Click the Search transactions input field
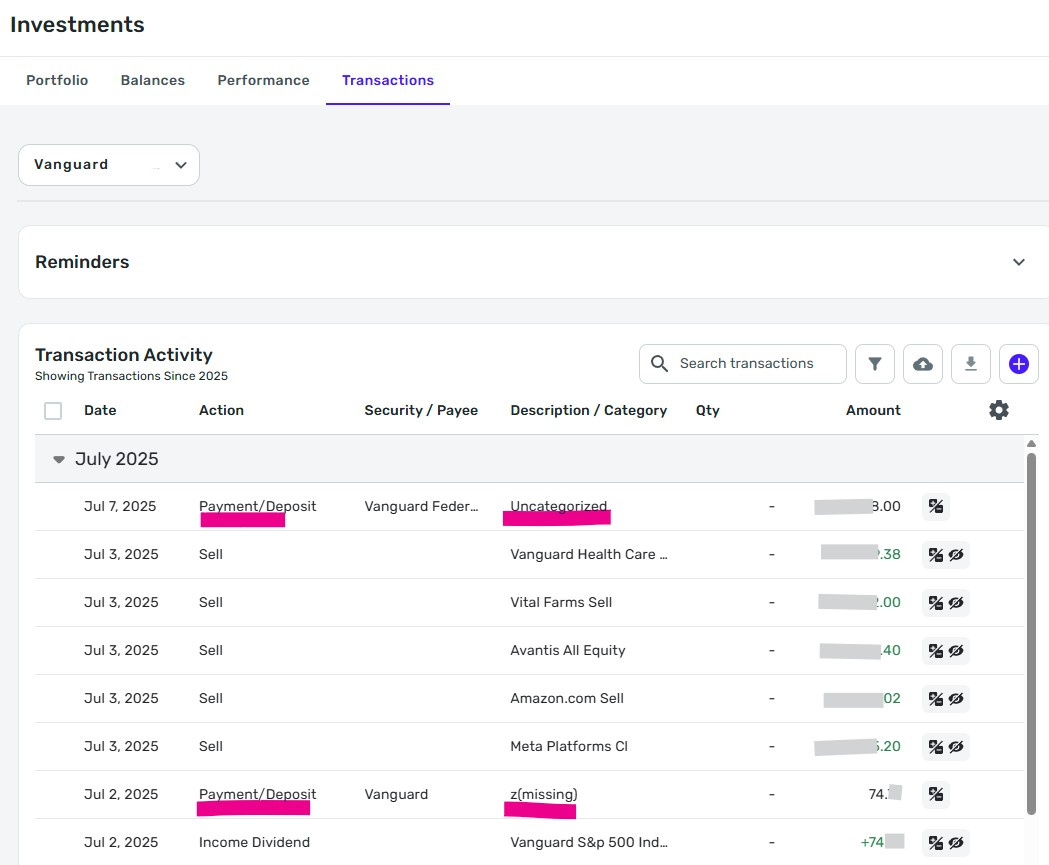 tap(755, 364)
